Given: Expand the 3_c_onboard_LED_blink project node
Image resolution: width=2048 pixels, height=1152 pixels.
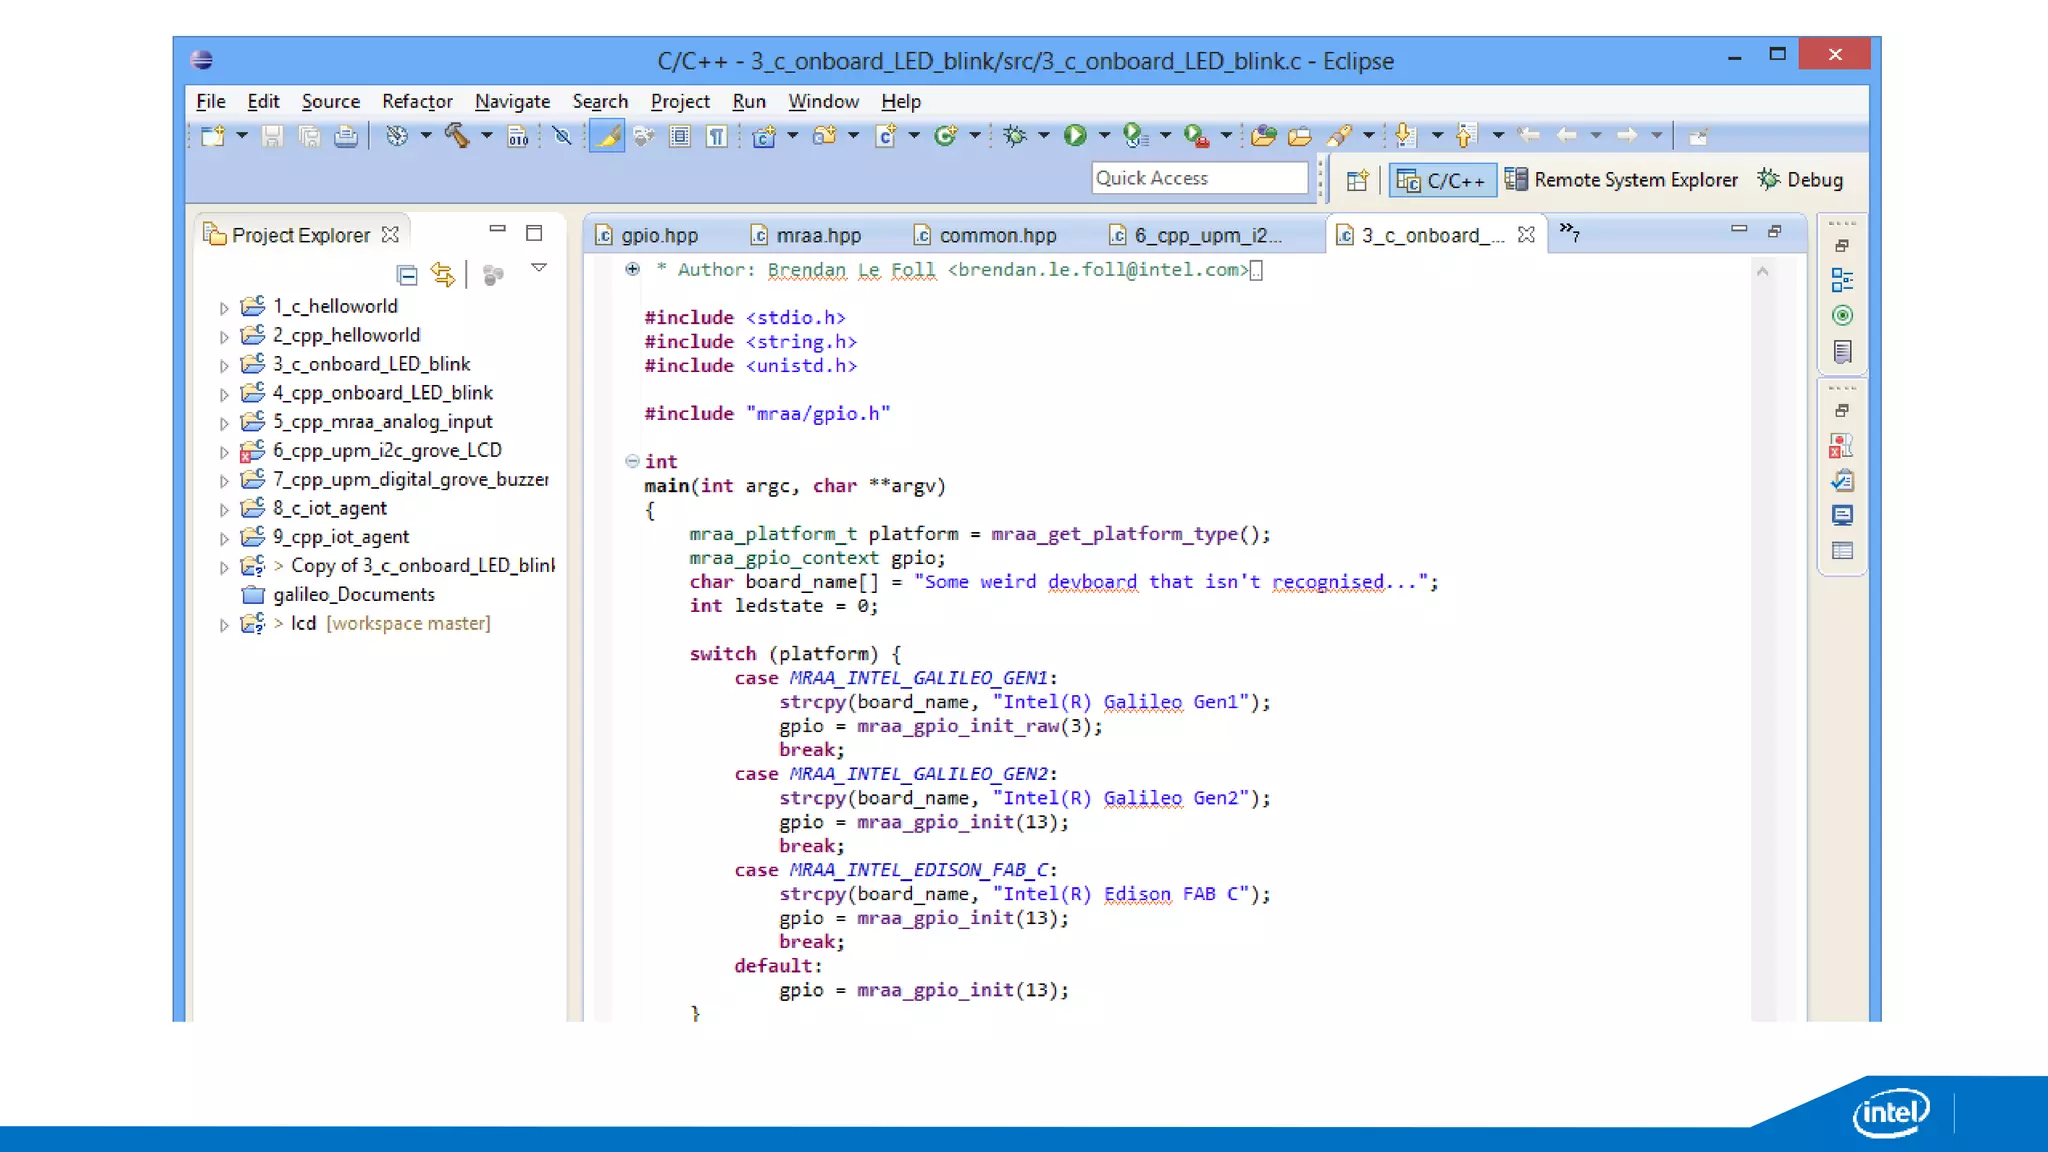Looking at the screenshot, I should tap(224, 366).
